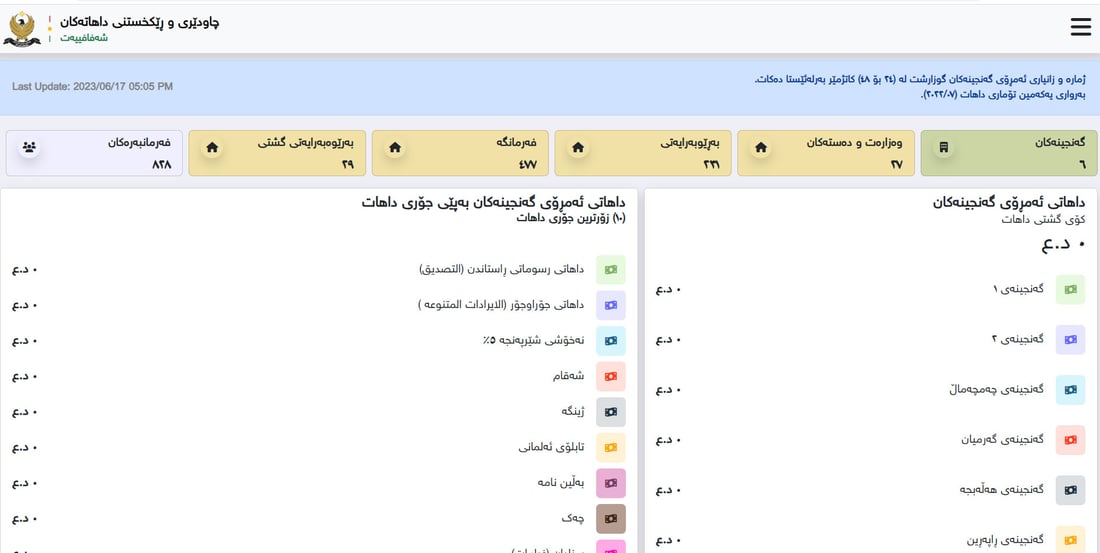Image resolution: width=1100 pixels, height=553 pixels.
Task: Click gray money icon for گەنجینەی هەڵەبجە
Action: tap(1071, 490)
